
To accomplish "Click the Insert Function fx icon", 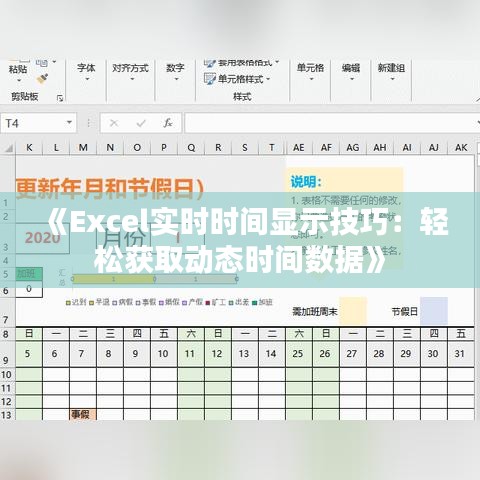I will point(168,123).
